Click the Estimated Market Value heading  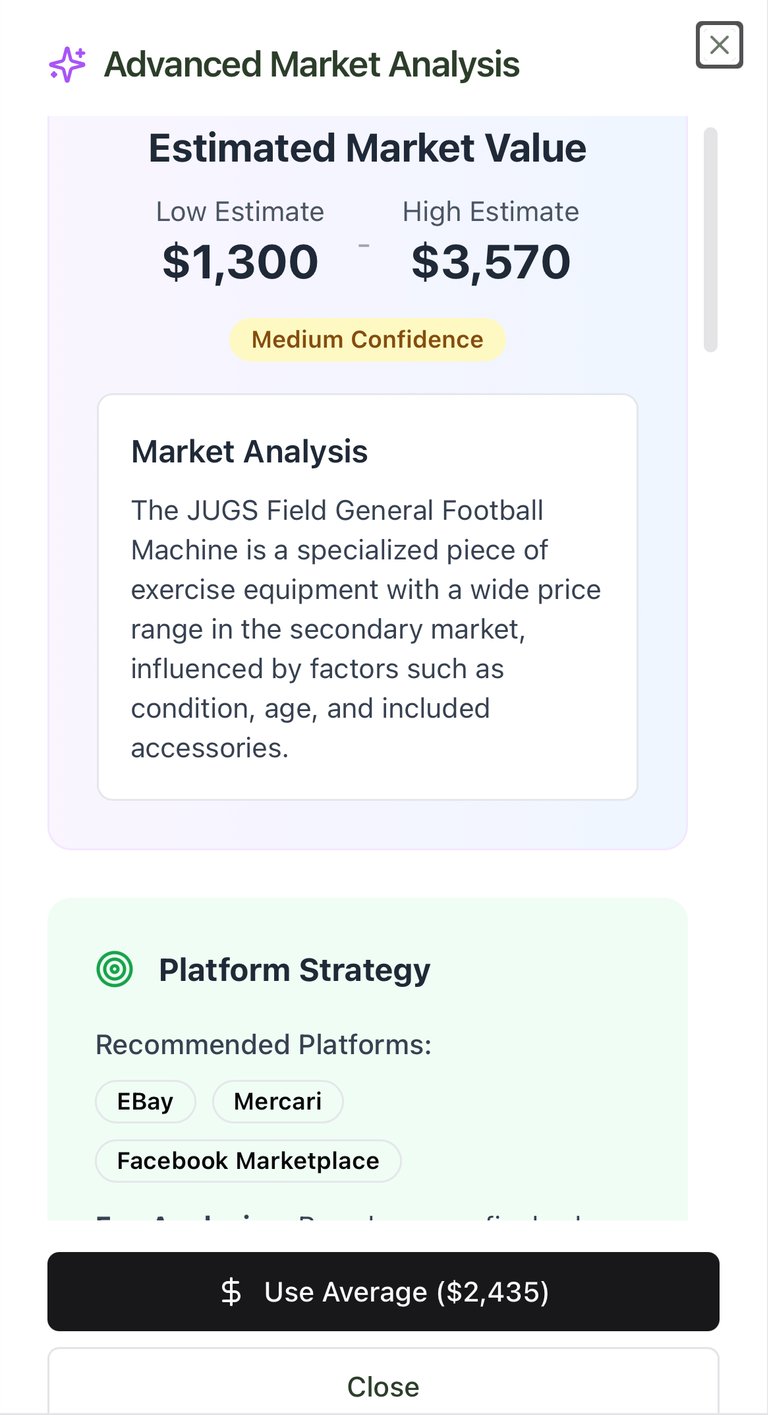(x=367, y=149)
